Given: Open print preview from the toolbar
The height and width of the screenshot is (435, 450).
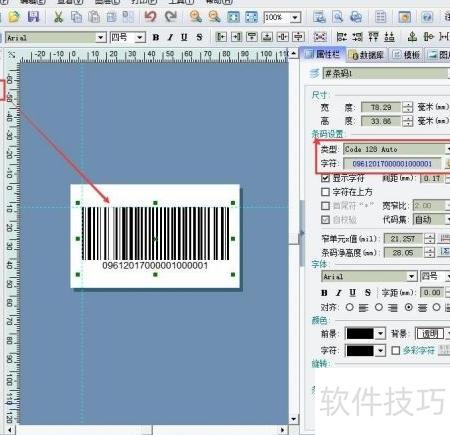Looking at the screenshot, I should tap(338, 17).
